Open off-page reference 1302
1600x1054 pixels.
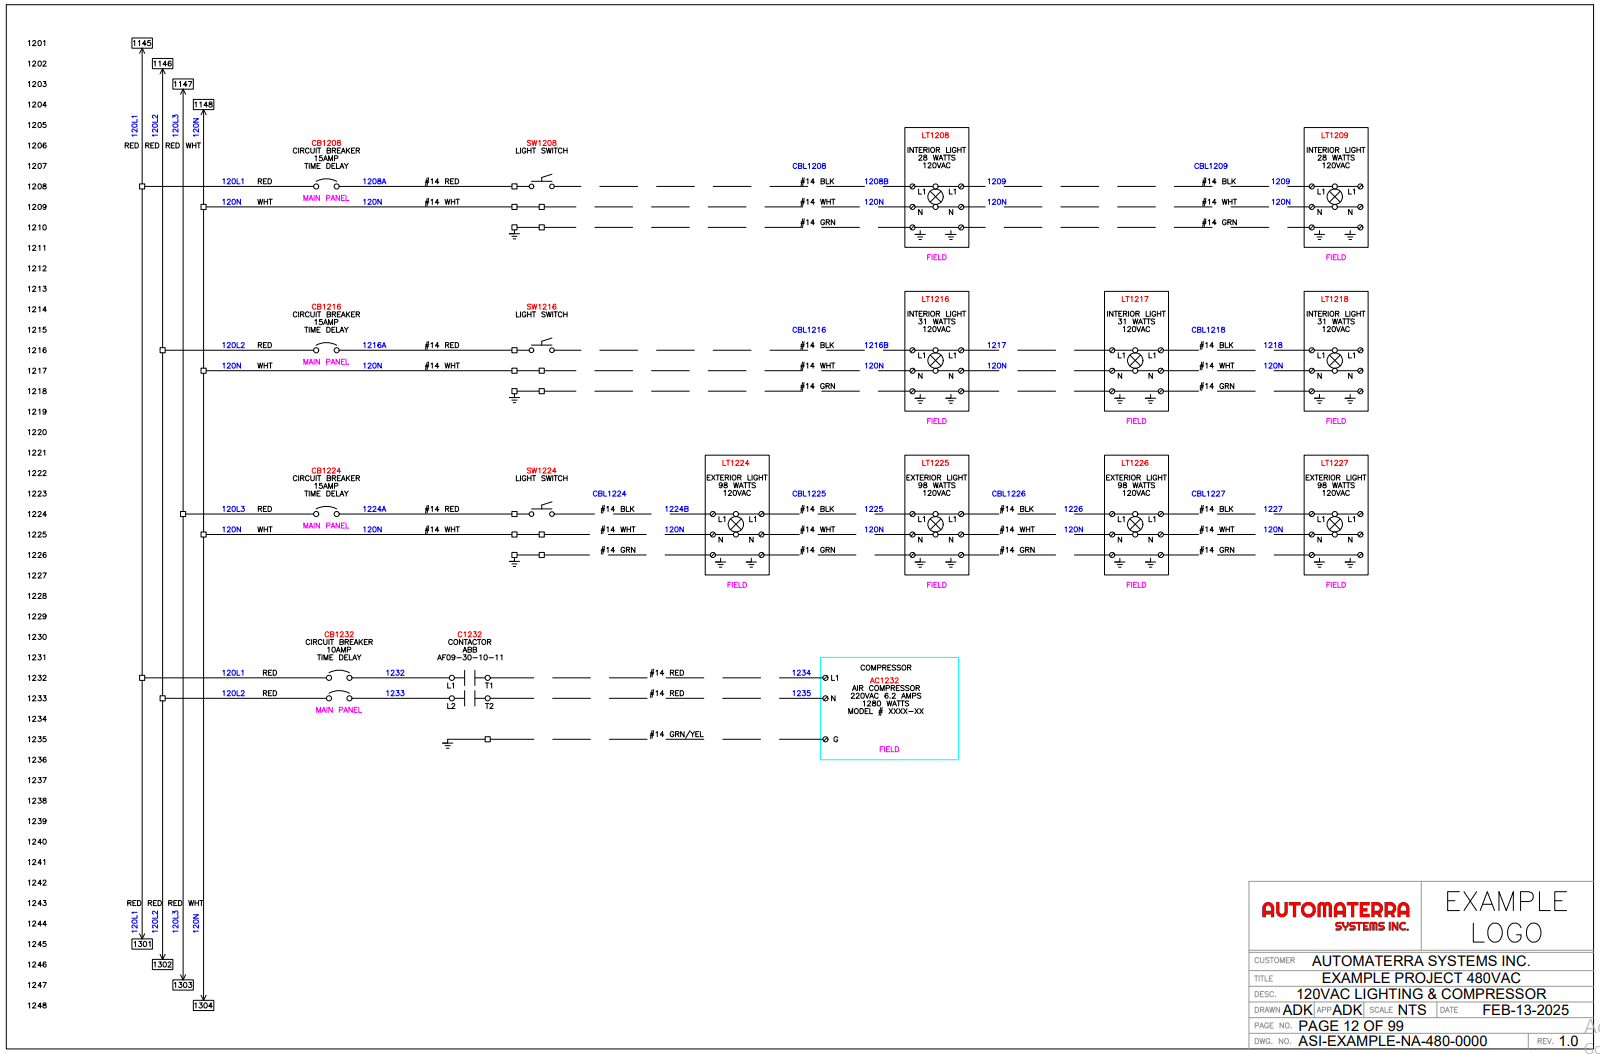(x=162, y=965)
